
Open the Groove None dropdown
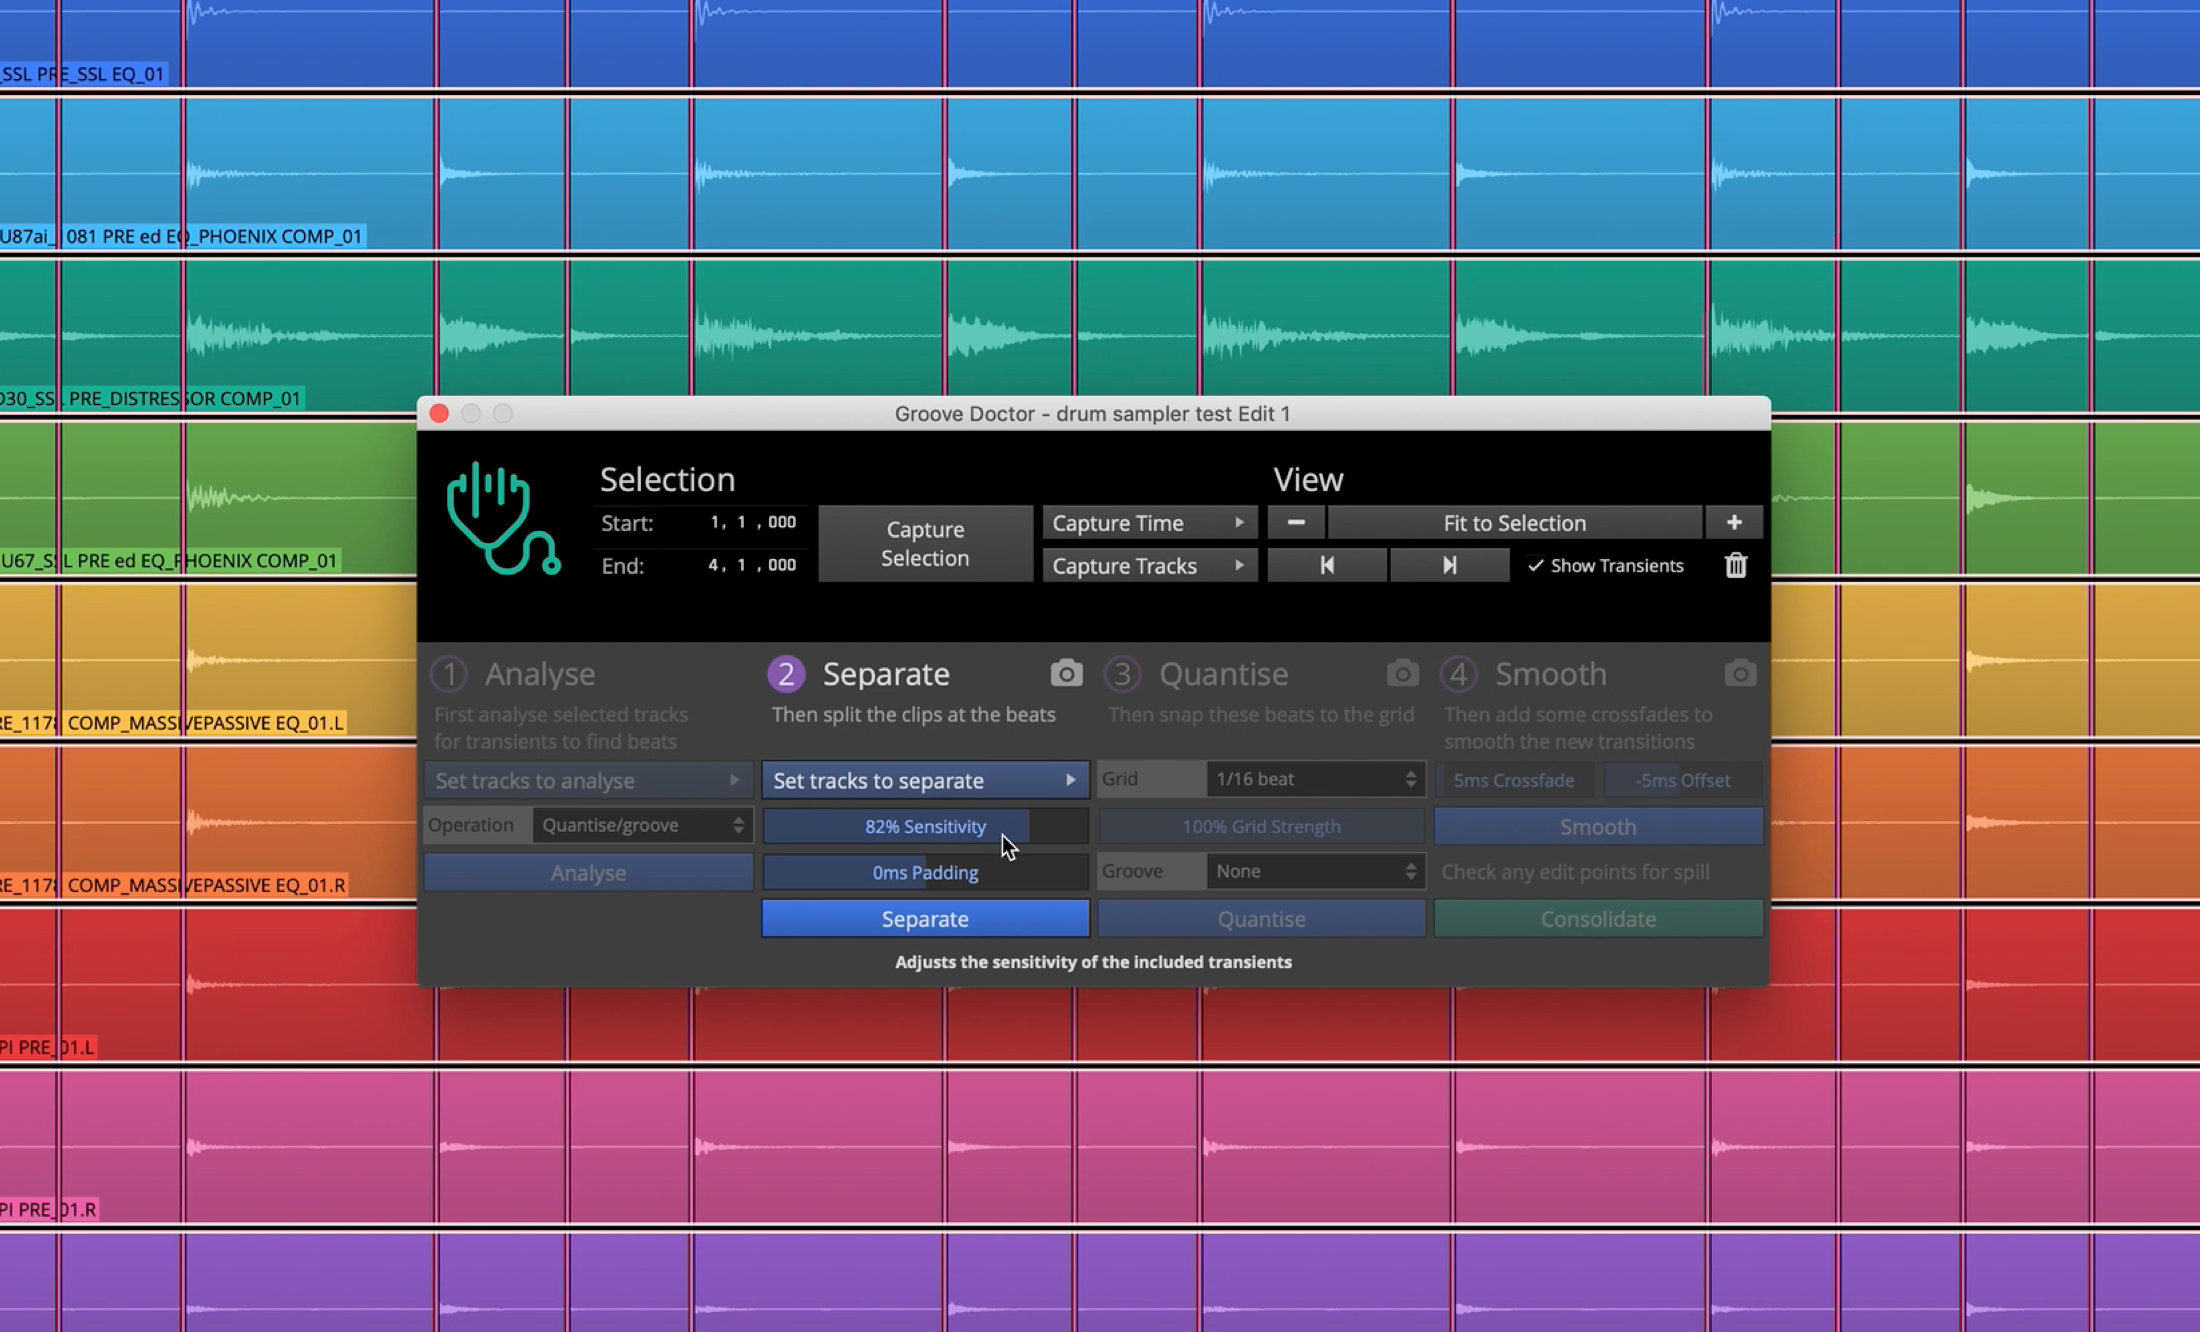[x=1314, y=871]
